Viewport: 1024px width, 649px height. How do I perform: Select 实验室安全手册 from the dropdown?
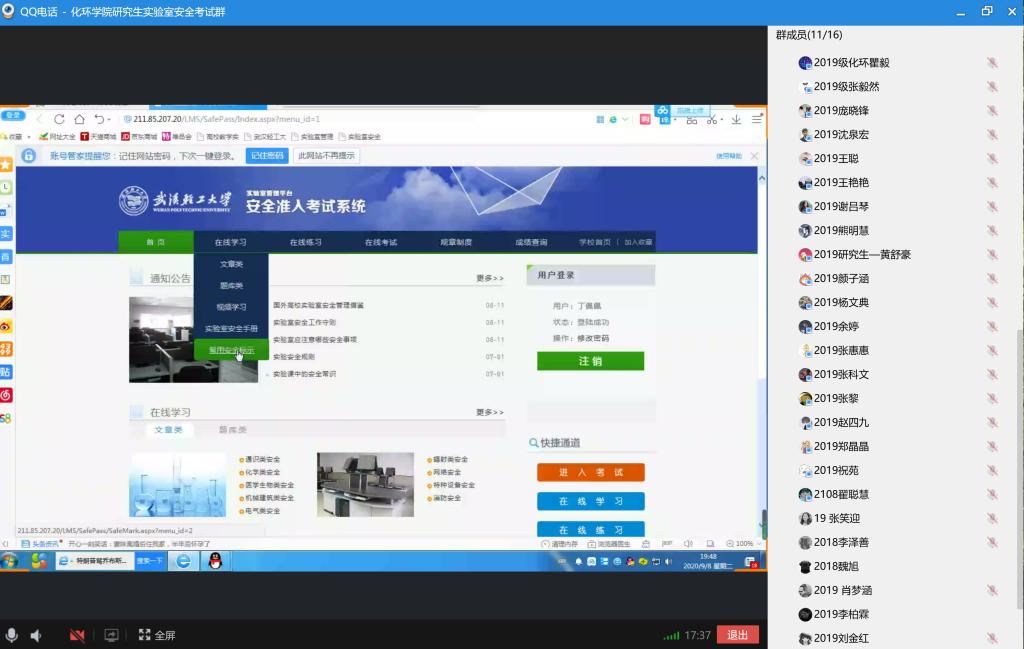(x=231, y=328)
